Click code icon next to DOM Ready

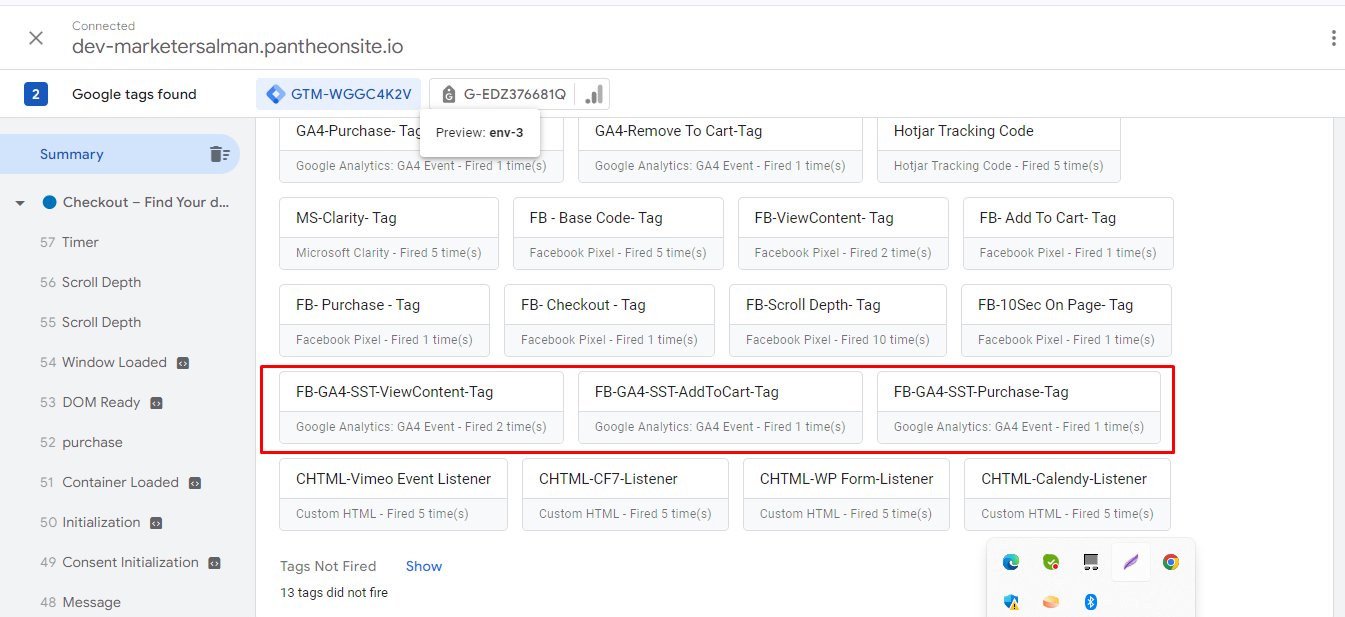156,403
